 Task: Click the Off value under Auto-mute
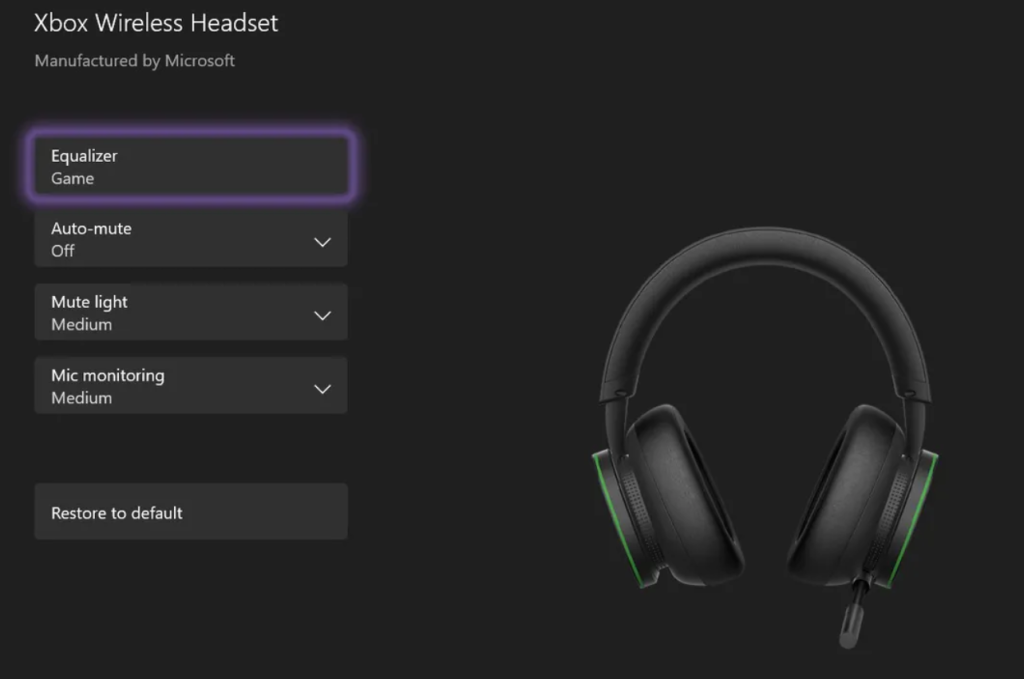(63, 251)
